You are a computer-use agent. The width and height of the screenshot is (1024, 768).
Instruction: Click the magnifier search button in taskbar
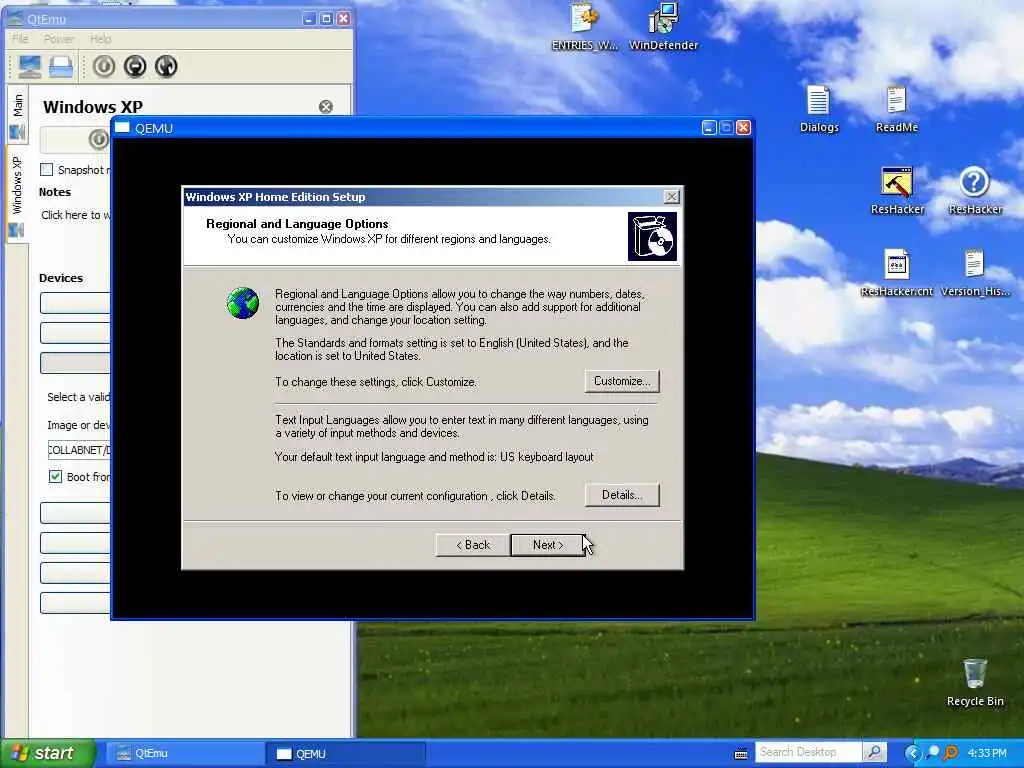[874, 752]
